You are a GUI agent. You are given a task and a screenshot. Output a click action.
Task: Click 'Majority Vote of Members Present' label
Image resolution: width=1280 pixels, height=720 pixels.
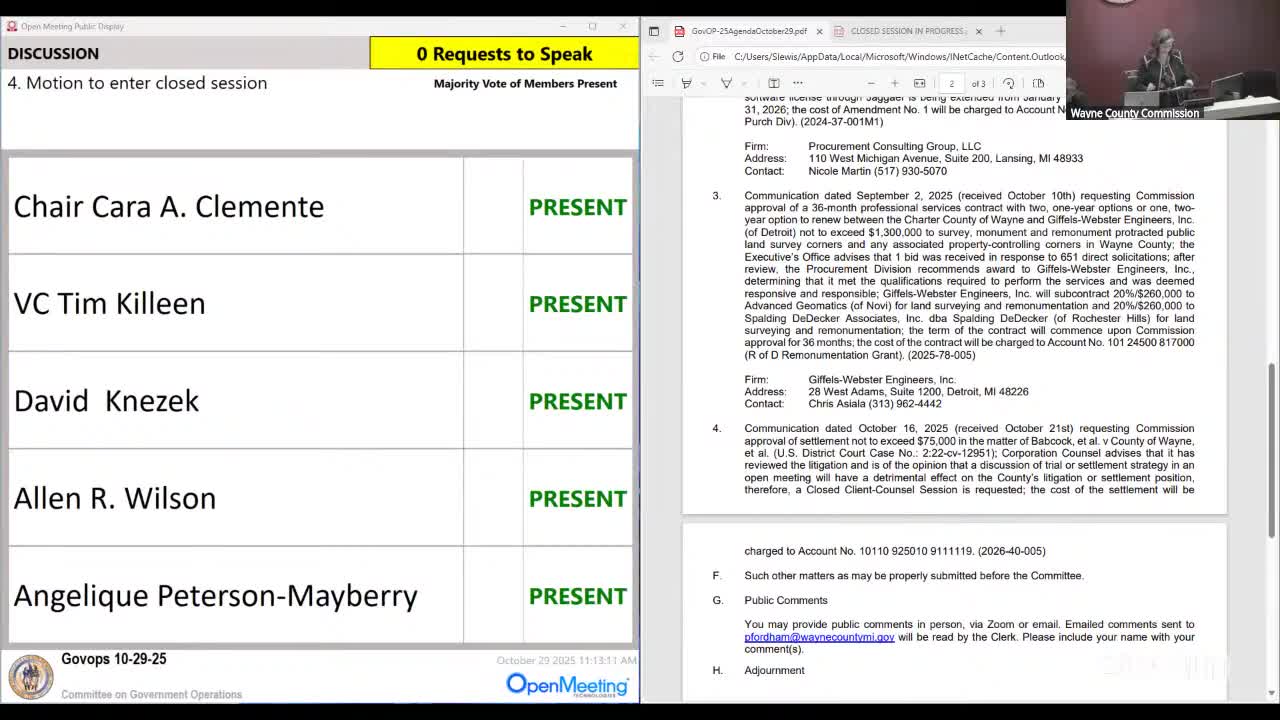point(525,84)
